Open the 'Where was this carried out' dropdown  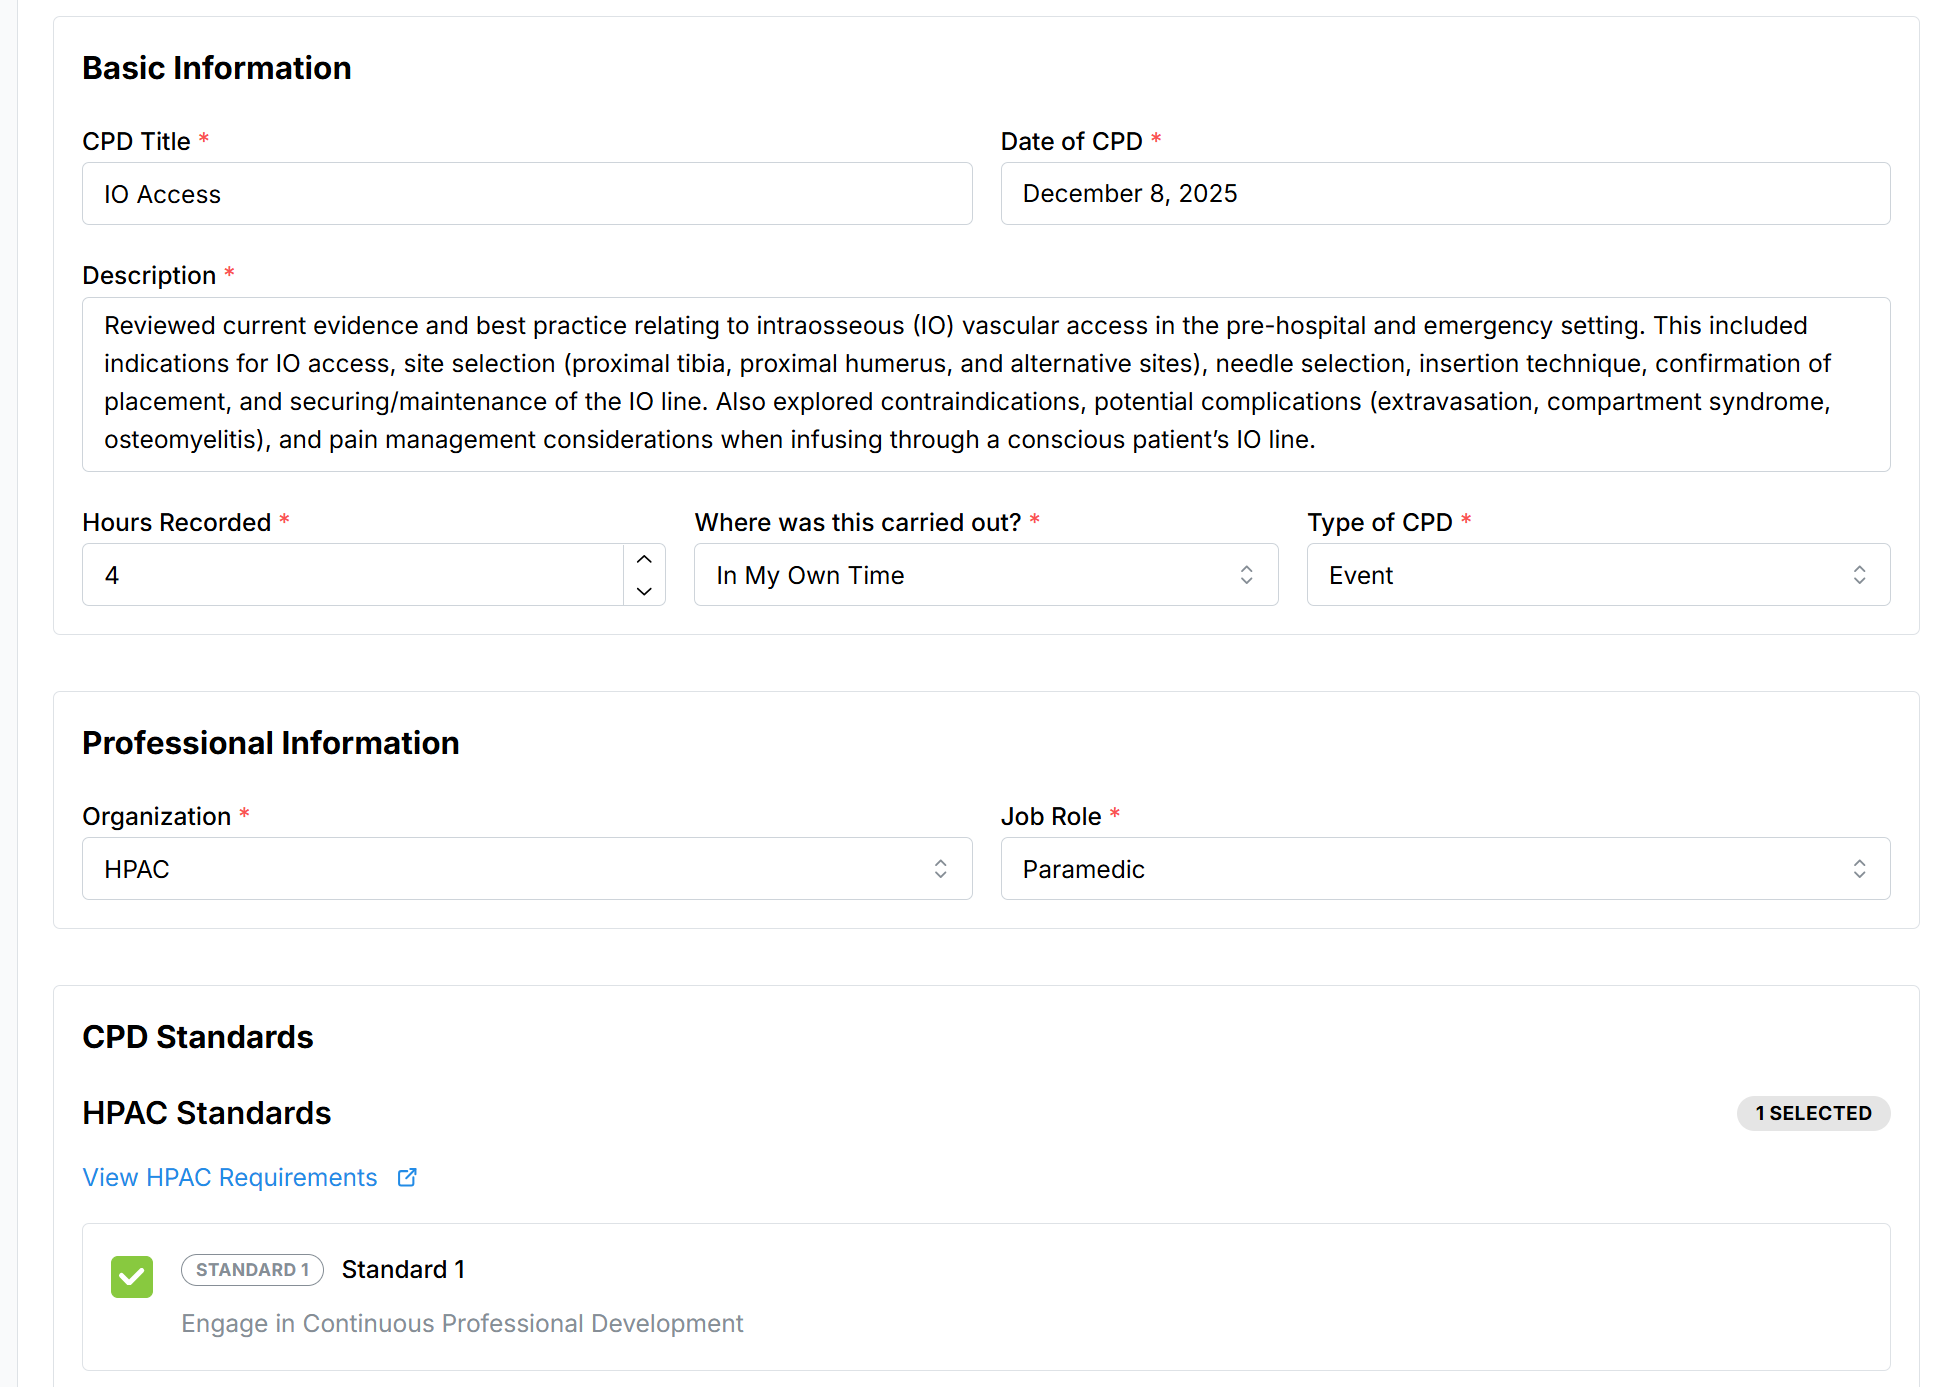tap(985, 575)
